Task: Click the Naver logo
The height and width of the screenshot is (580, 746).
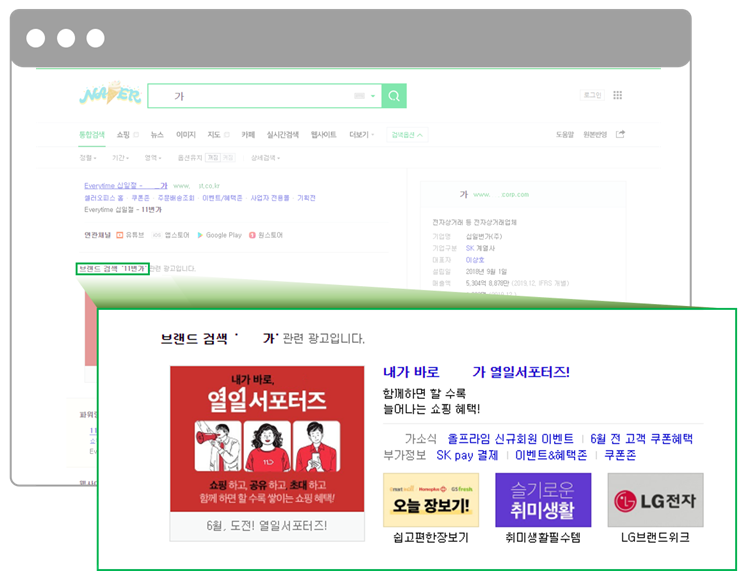Action: tap(110, 94)
